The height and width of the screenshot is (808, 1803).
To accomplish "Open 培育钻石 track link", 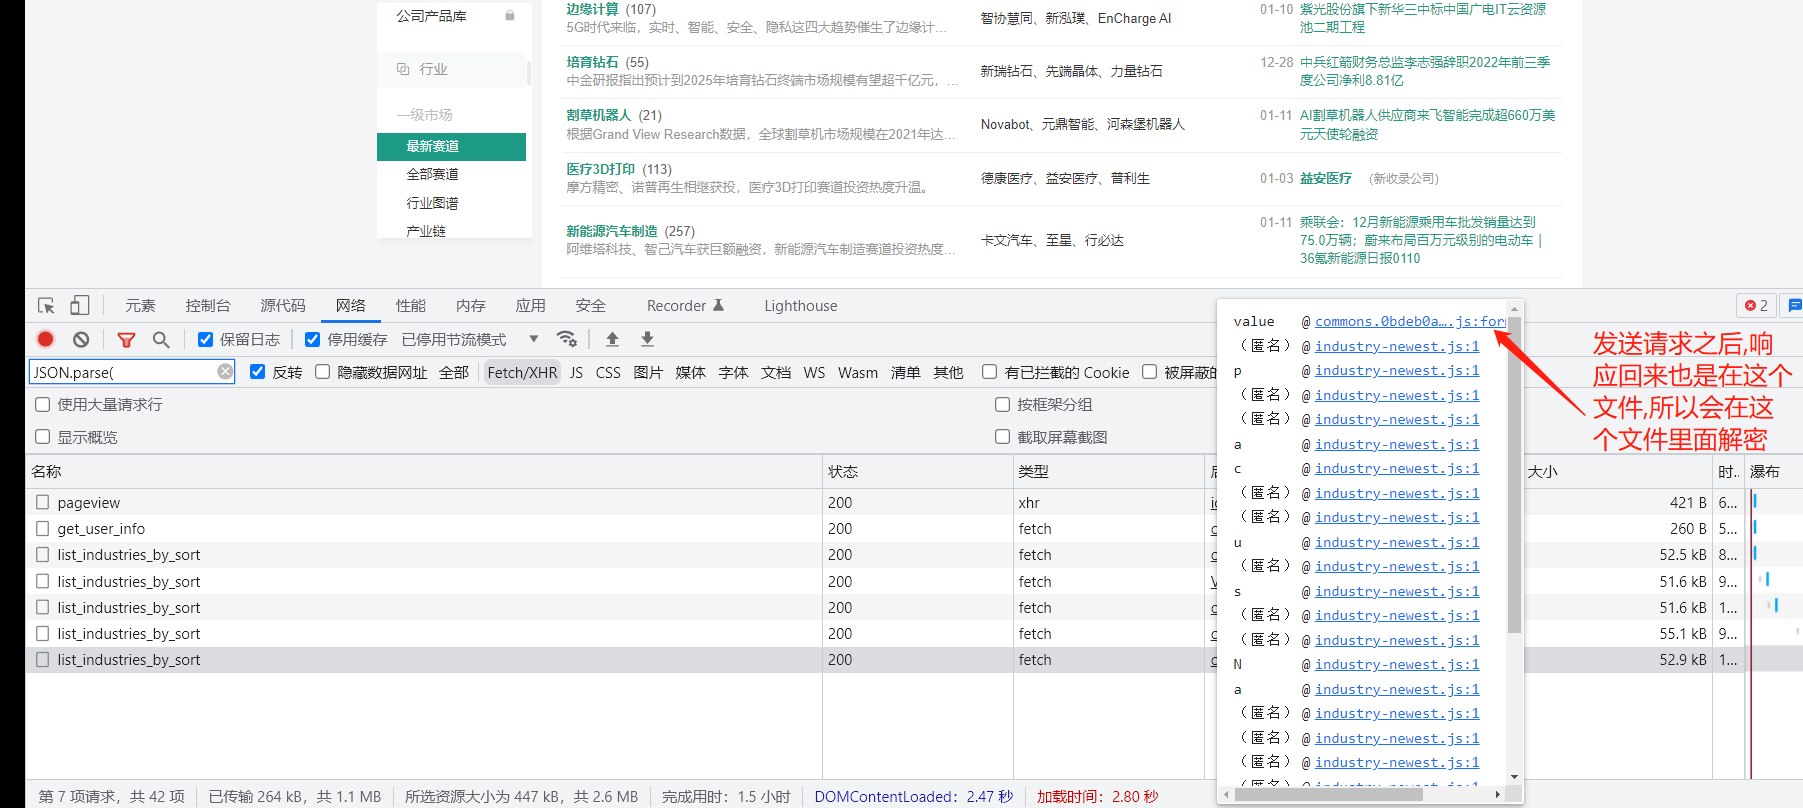I will tap(593, 62).
